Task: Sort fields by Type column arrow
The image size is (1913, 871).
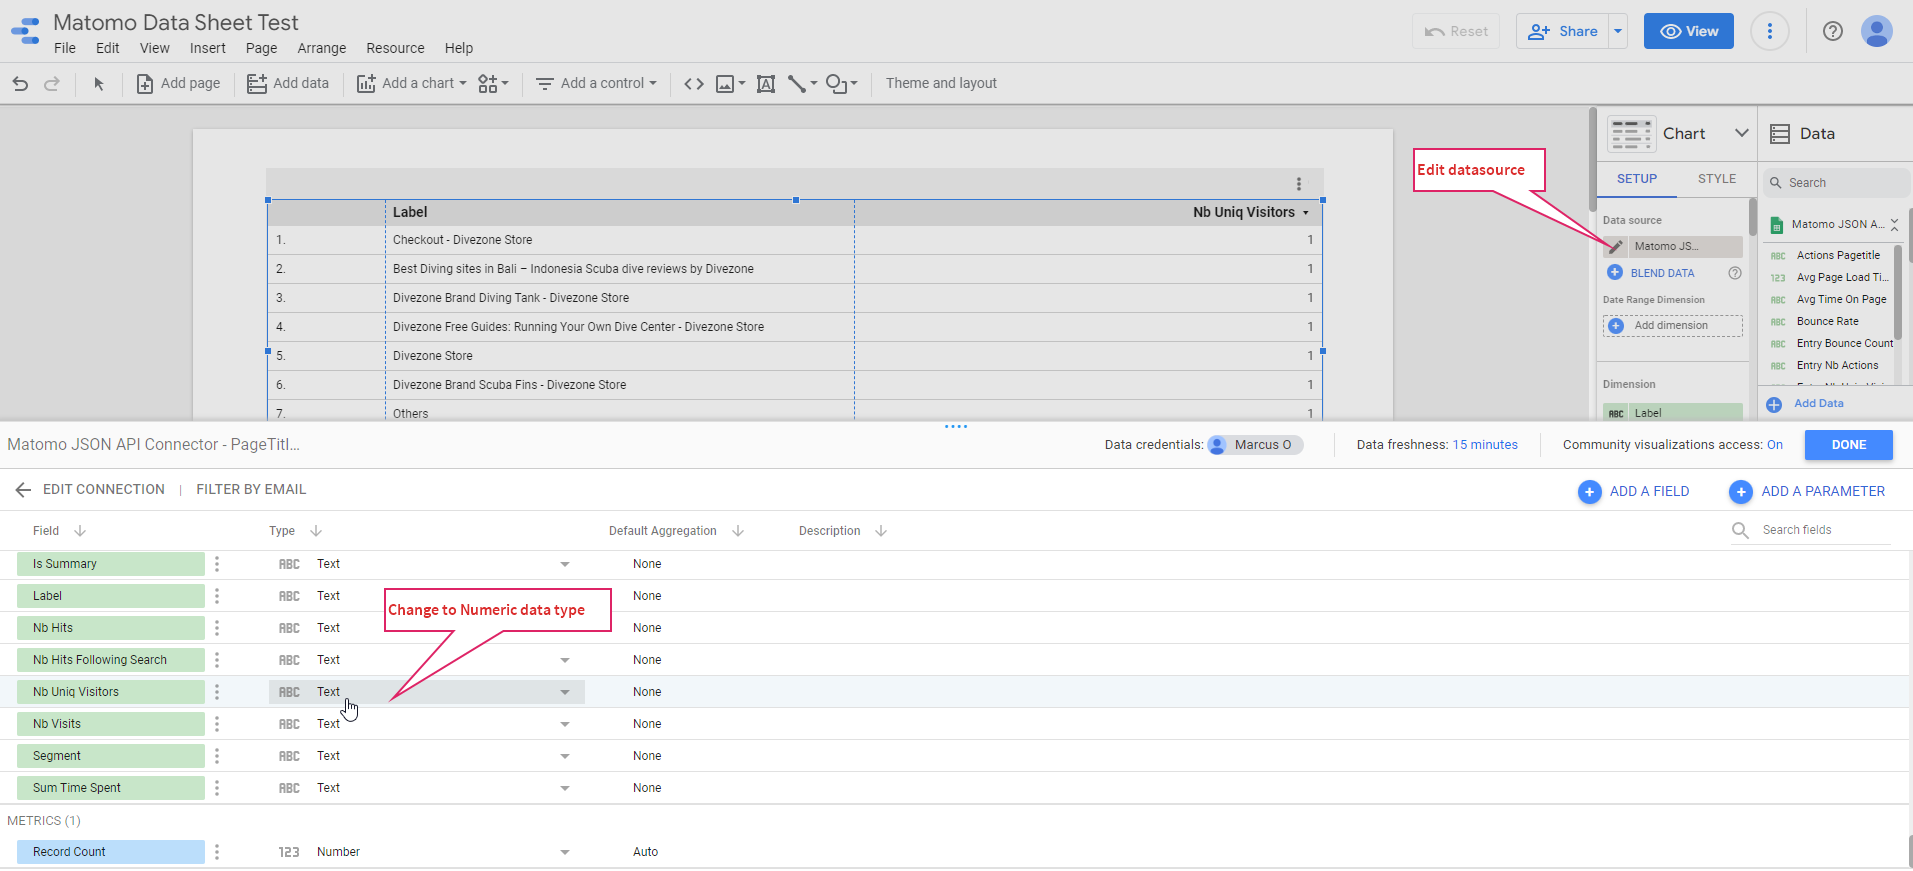Action: pyautogui.click(x=316, y=531)
